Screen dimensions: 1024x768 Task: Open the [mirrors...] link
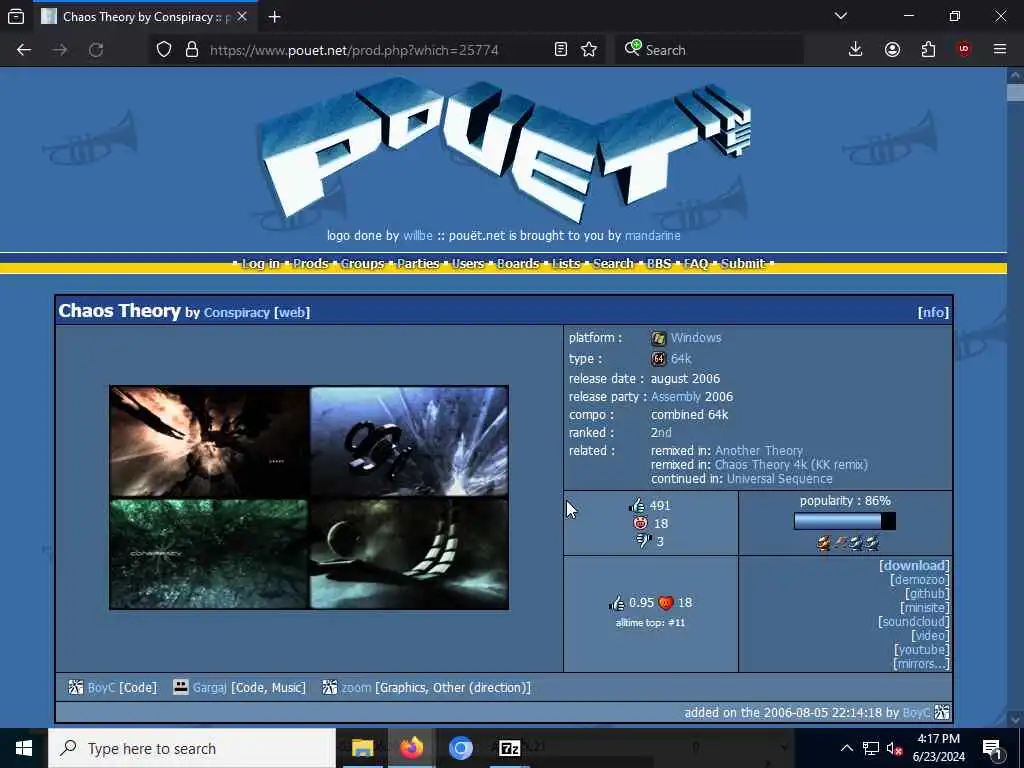pos(921,664)
